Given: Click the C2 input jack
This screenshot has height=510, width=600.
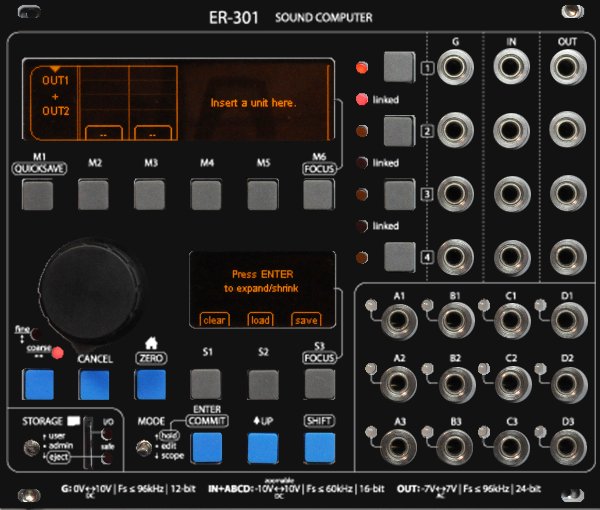Looking at the screenshot, I should (511, 384).
